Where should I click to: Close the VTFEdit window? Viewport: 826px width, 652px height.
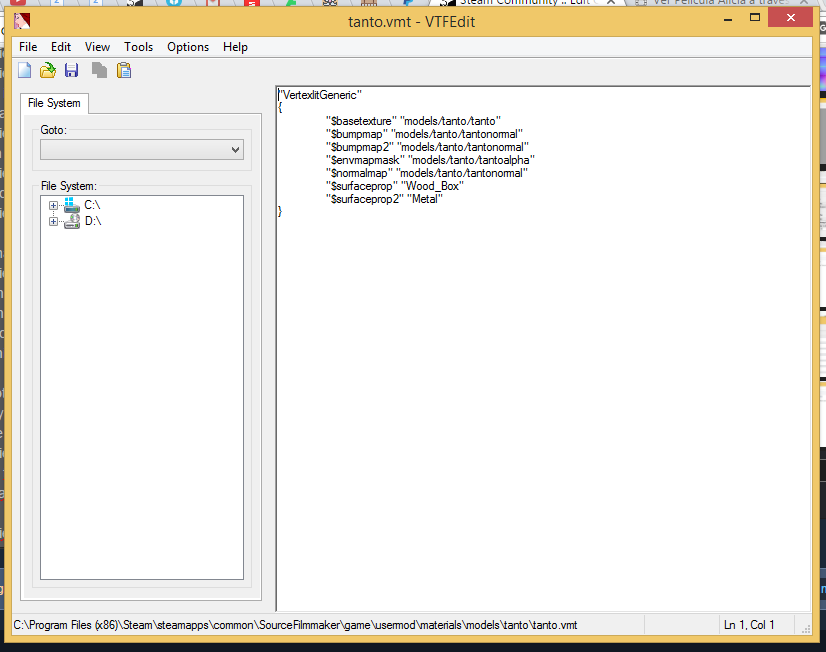point(790,18)
